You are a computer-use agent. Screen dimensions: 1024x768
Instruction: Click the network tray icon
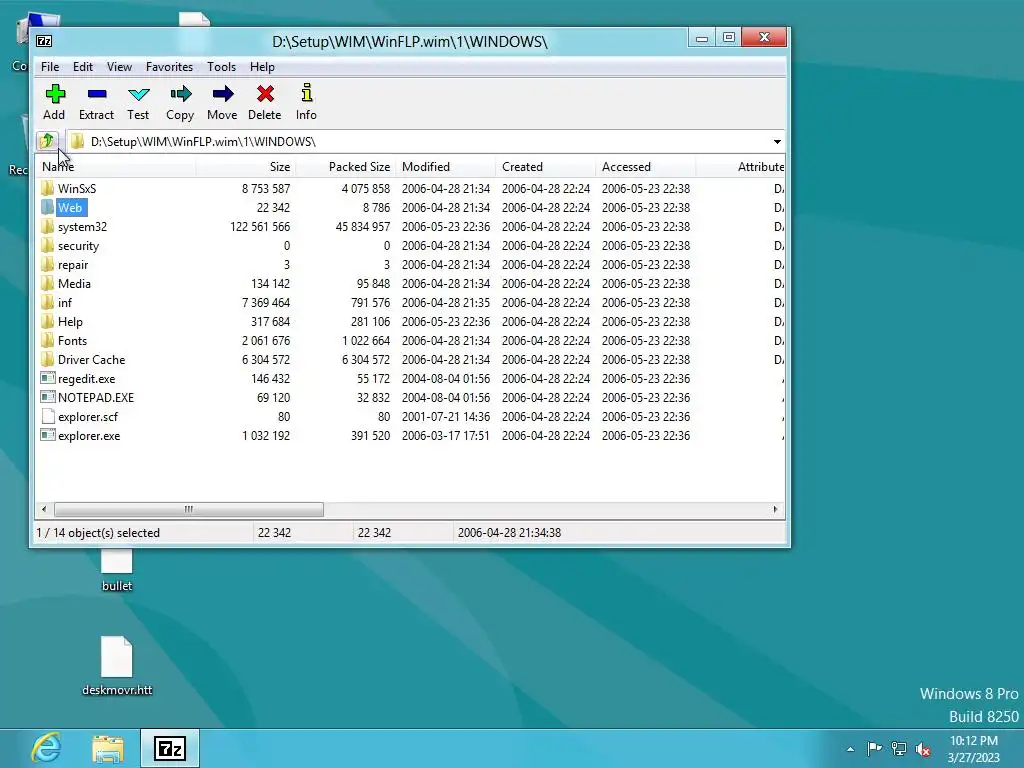pyautogui.click(x=899, y=749)
